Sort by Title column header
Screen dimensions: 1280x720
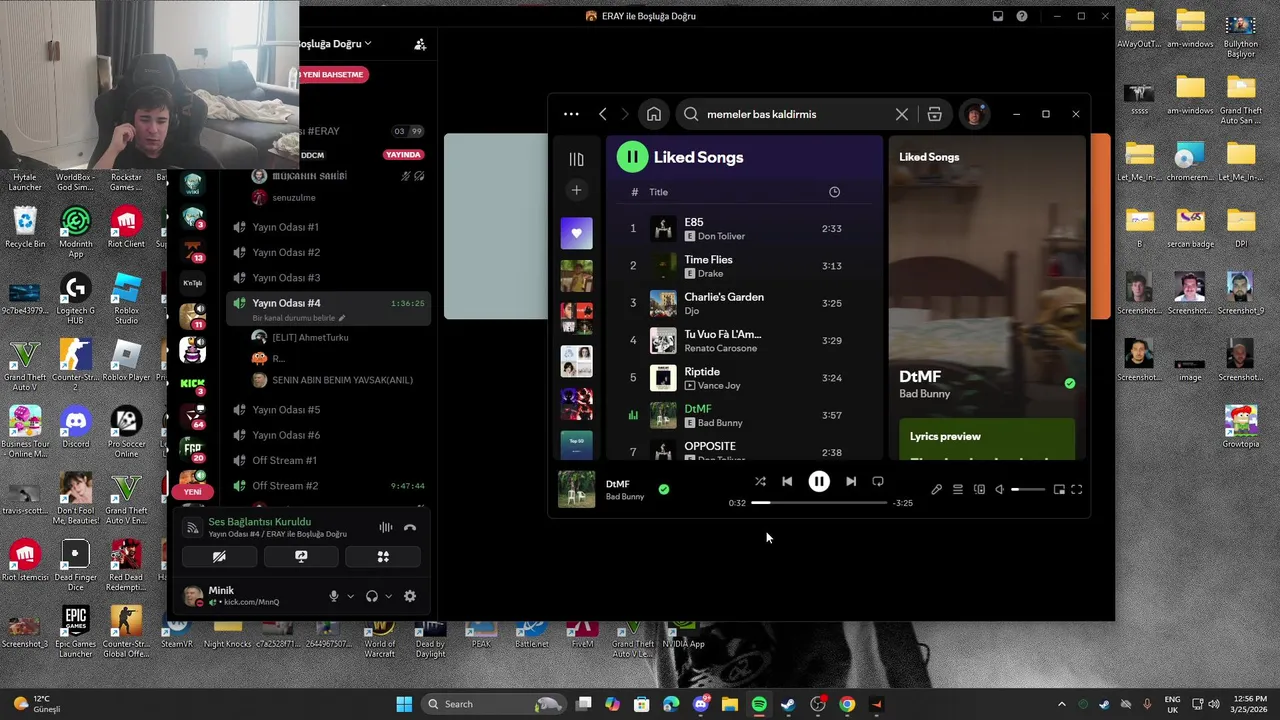pos(659,192)
